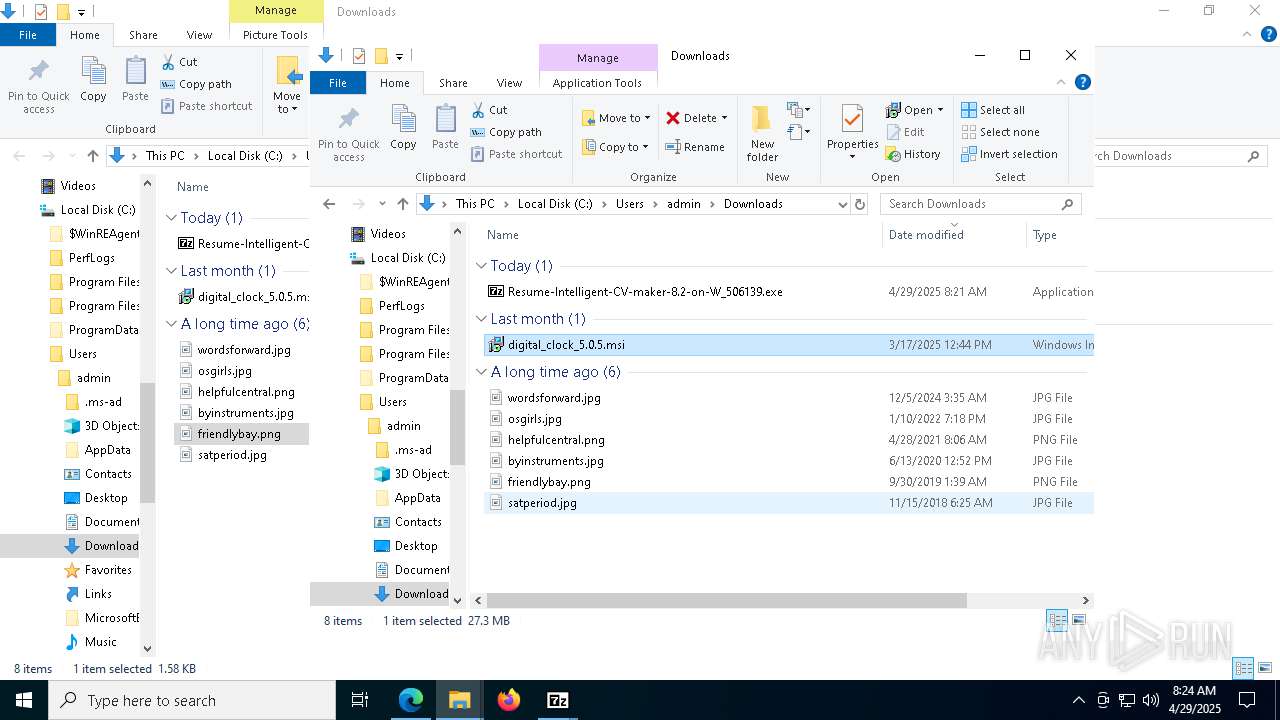Image resolution: width=1280 pixels, height=720 pixels.
Task: Click the Cut button in the back window
Action: [x=178, y=62]
